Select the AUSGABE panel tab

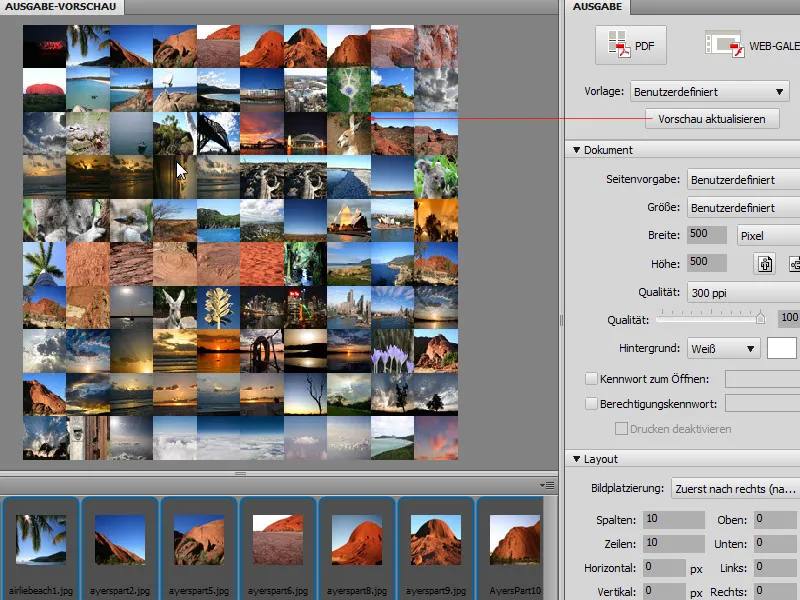click(597, 7)
